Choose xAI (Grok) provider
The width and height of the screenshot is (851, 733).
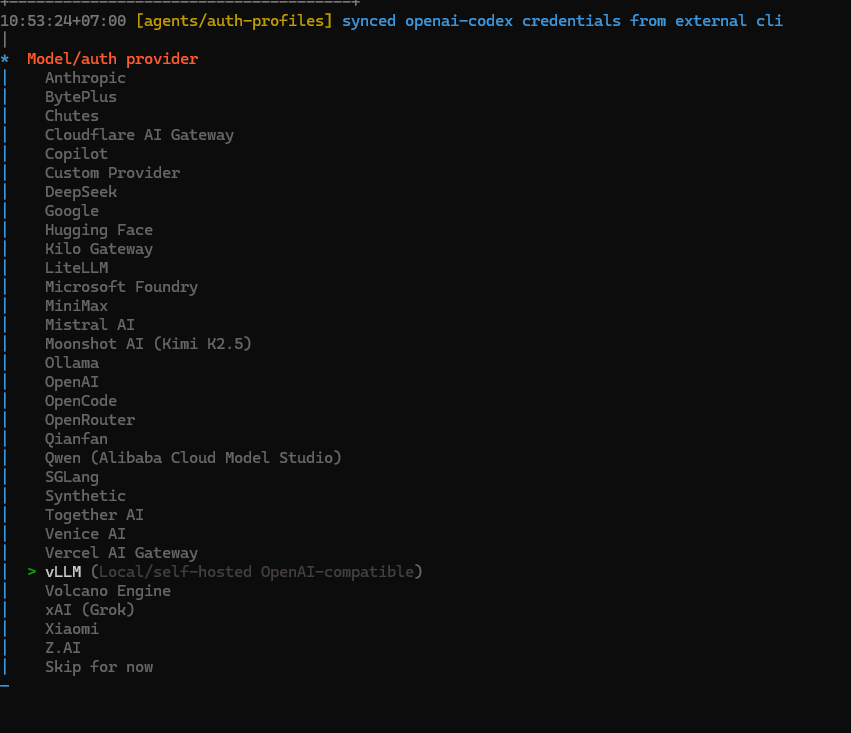pyautogui.click(x=90, y=610)
